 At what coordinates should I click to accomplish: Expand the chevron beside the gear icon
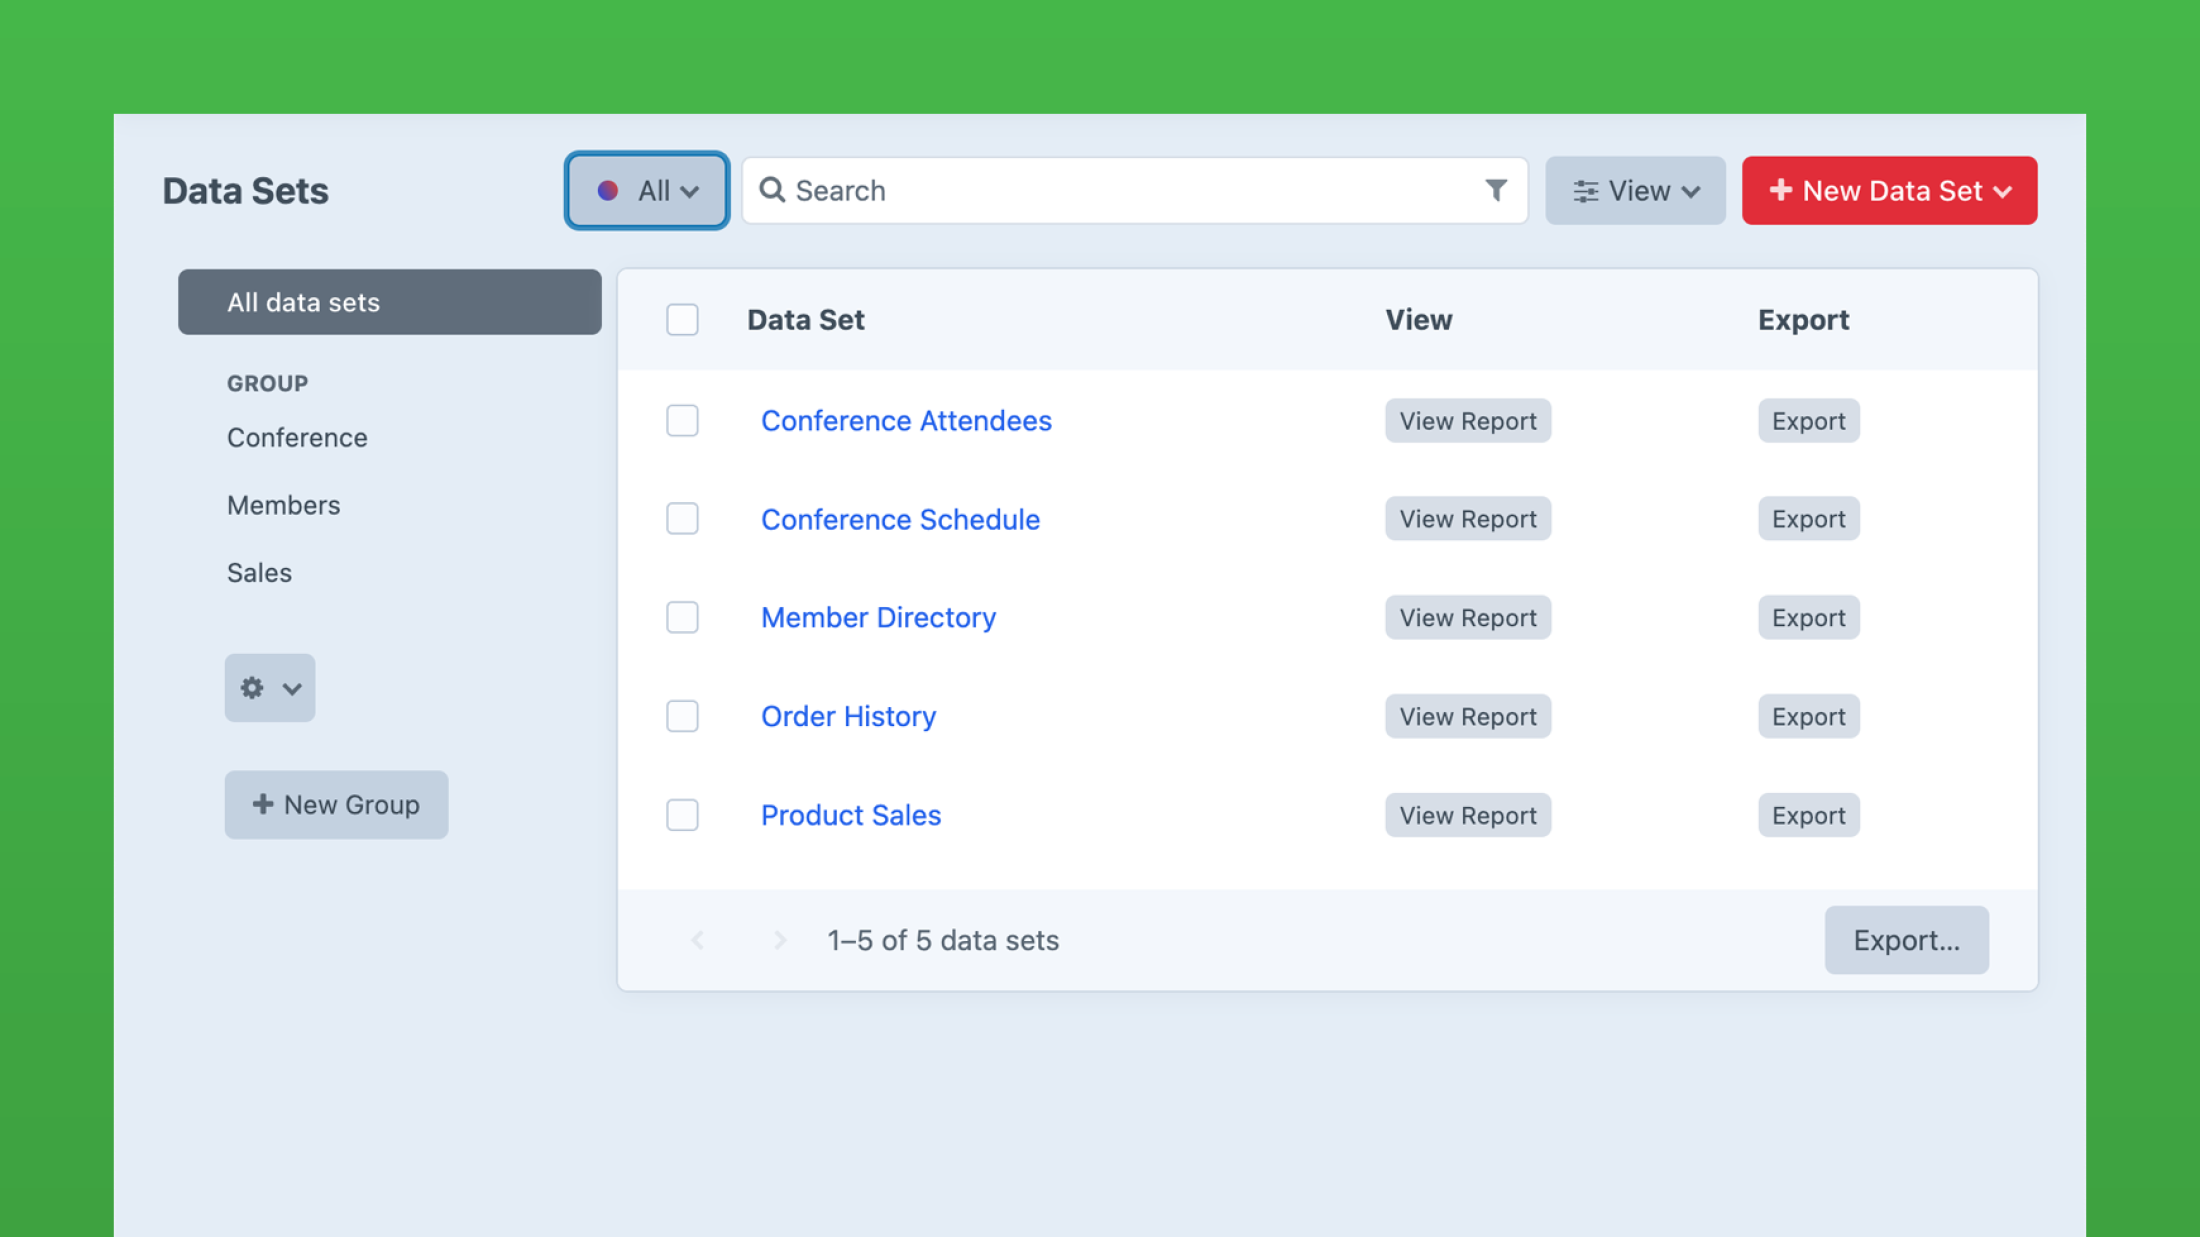point(292,689)
